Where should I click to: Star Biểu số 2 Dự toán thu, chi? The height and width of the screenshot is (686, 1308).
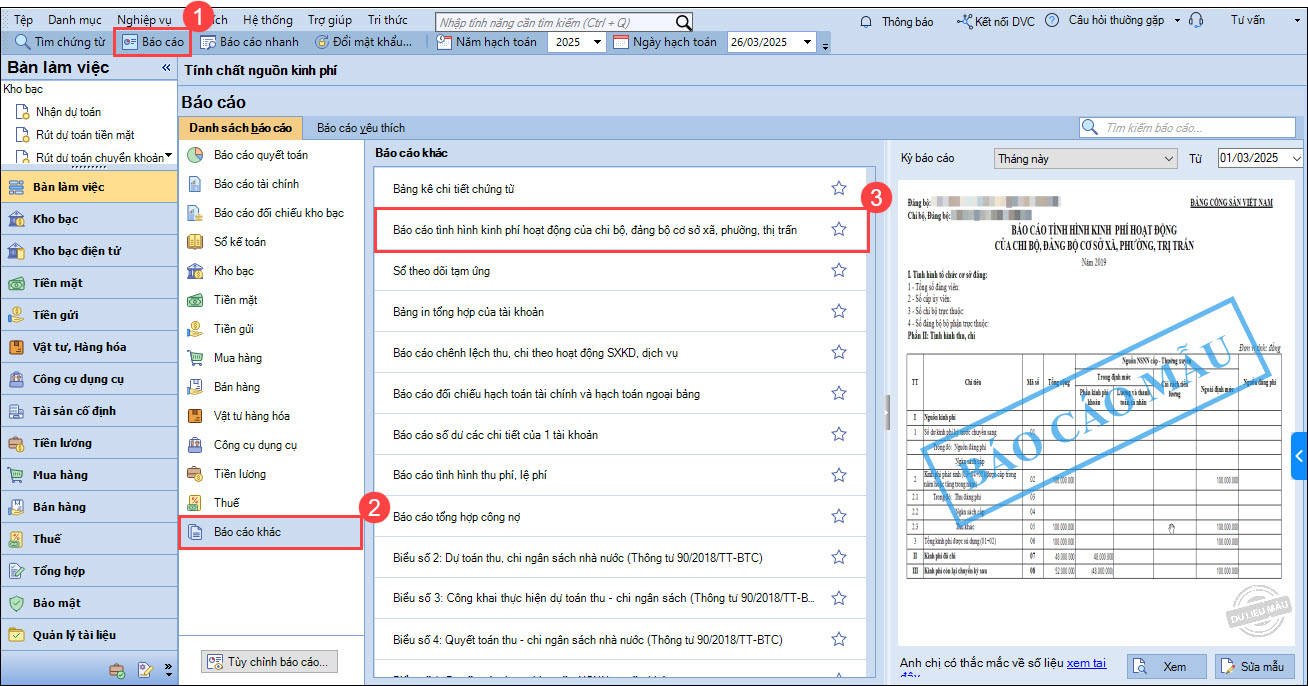(x=839, y=557)
